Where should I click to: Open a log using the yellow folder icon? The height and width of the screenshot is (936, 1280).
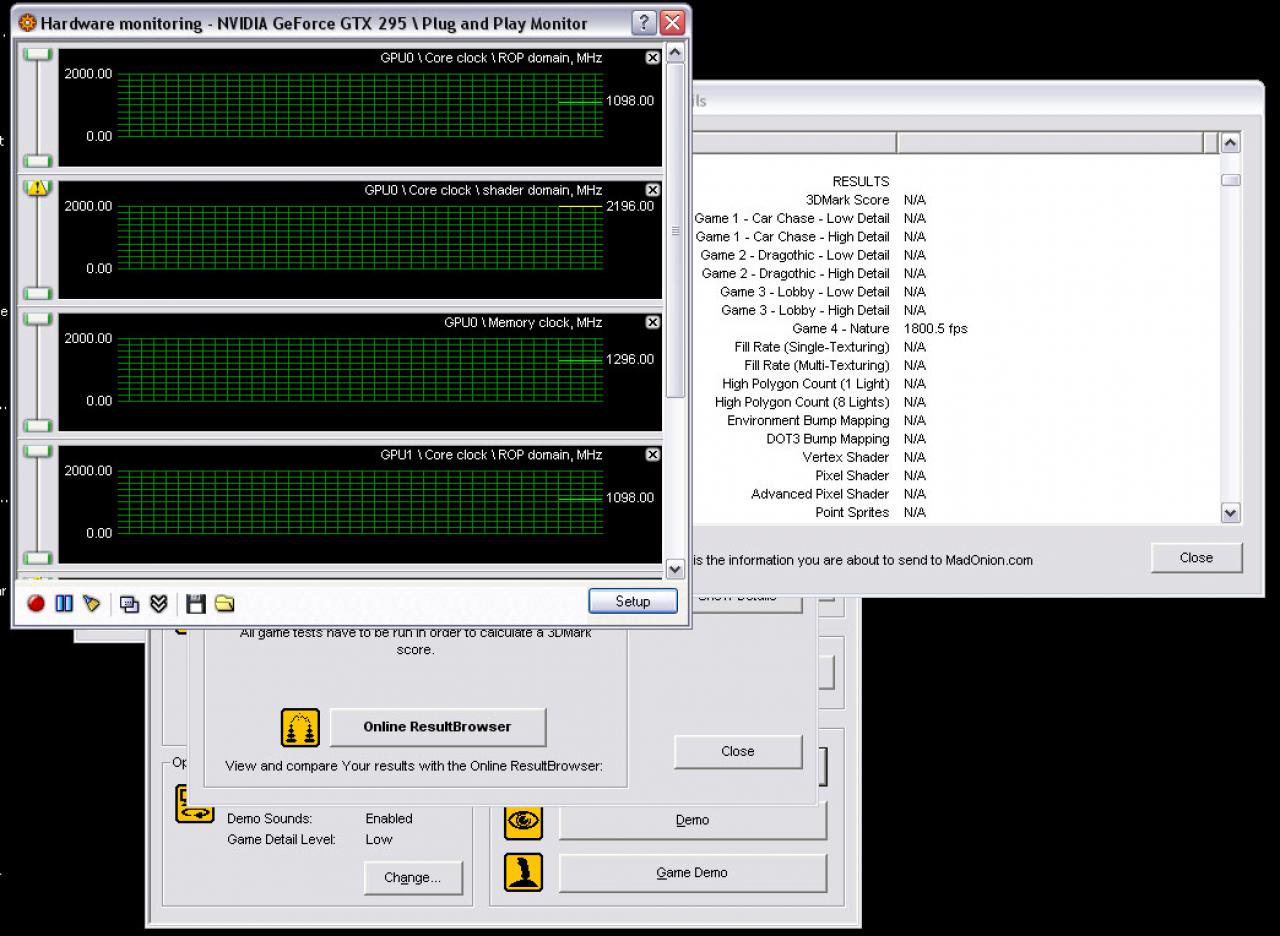pyautogui.click(x=225, y=603)
